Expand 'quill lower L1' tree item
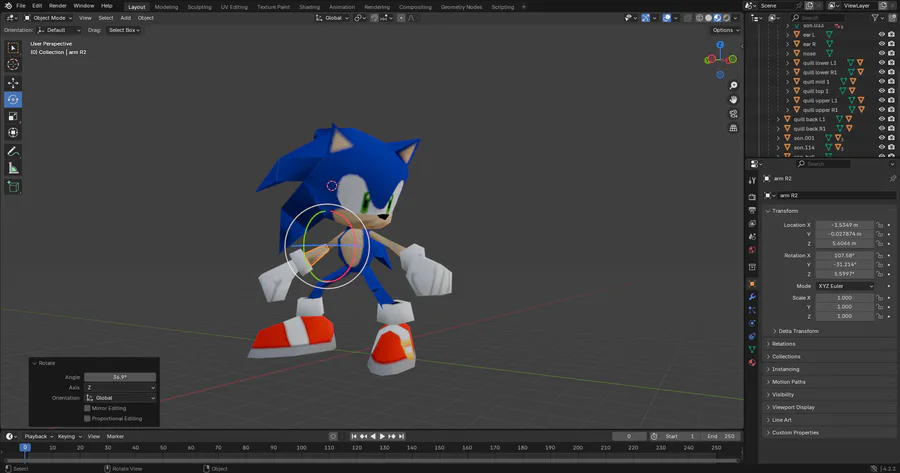Screen dimensions: 900x473 (x=788, y=63)
